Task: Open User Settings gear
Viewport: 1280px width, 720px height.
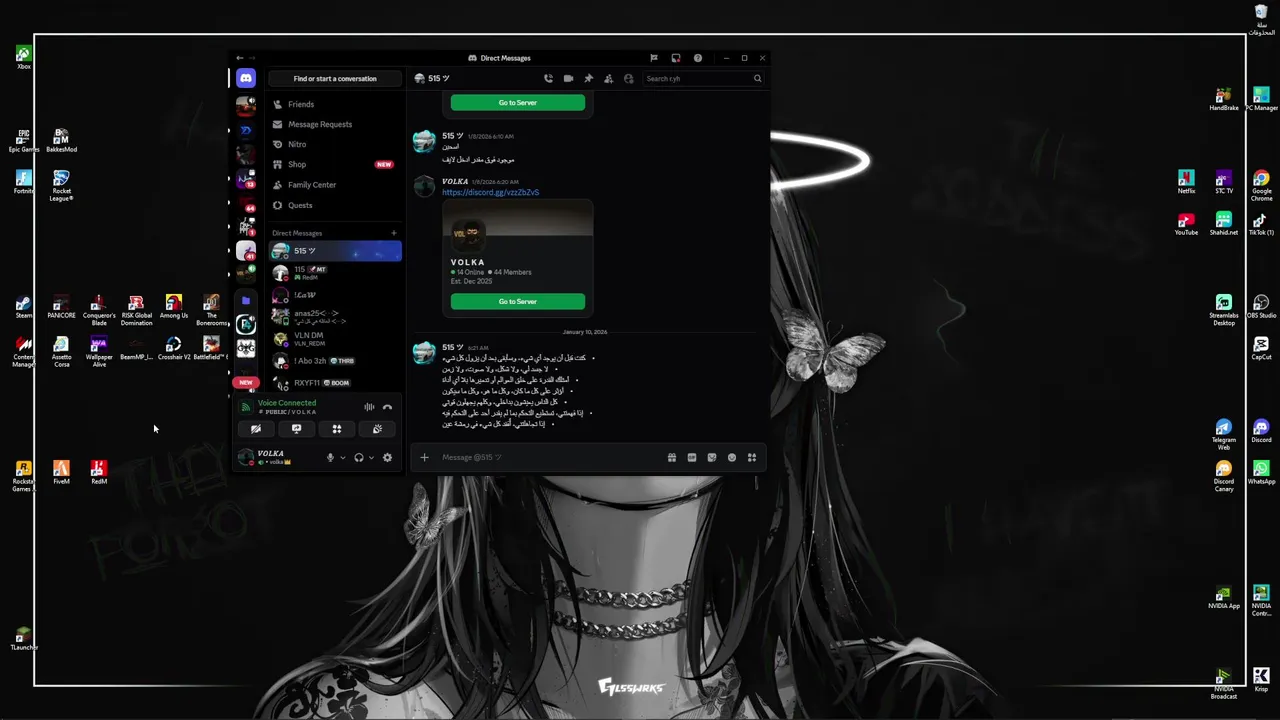Action: coord(387,458)
